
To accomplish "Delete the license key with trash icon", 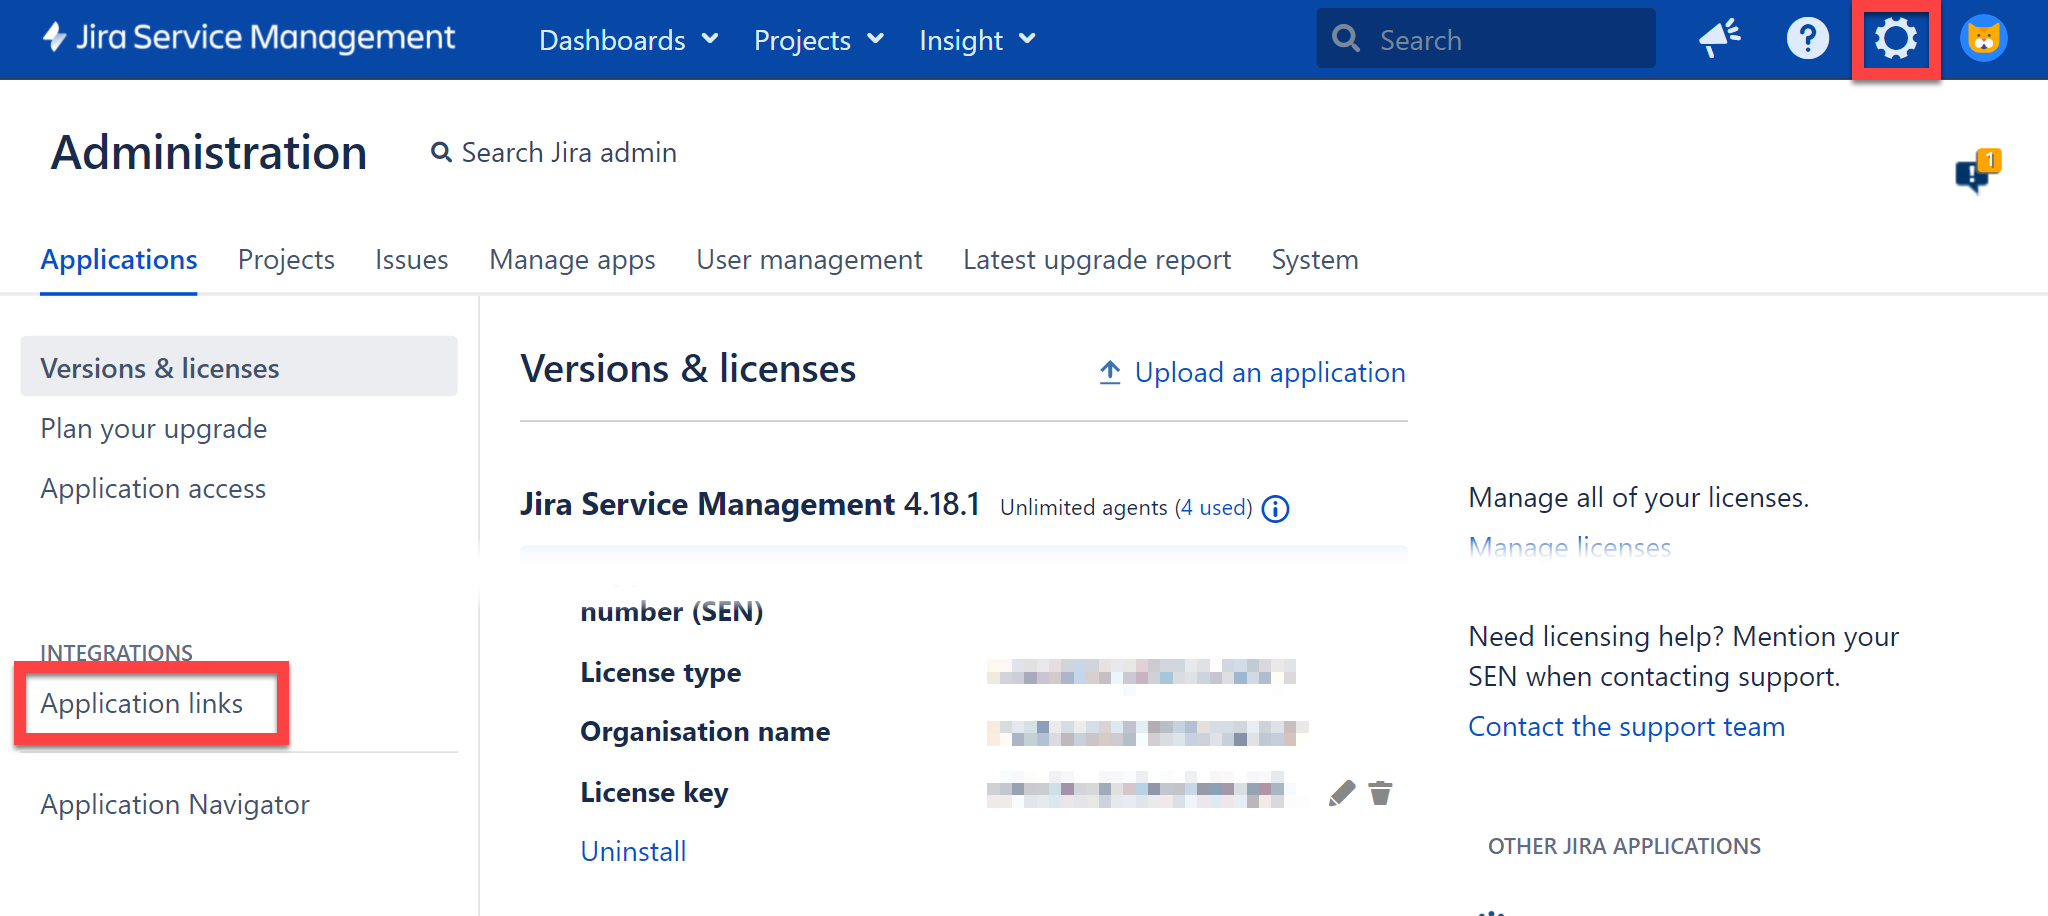I will (1380, 793).
